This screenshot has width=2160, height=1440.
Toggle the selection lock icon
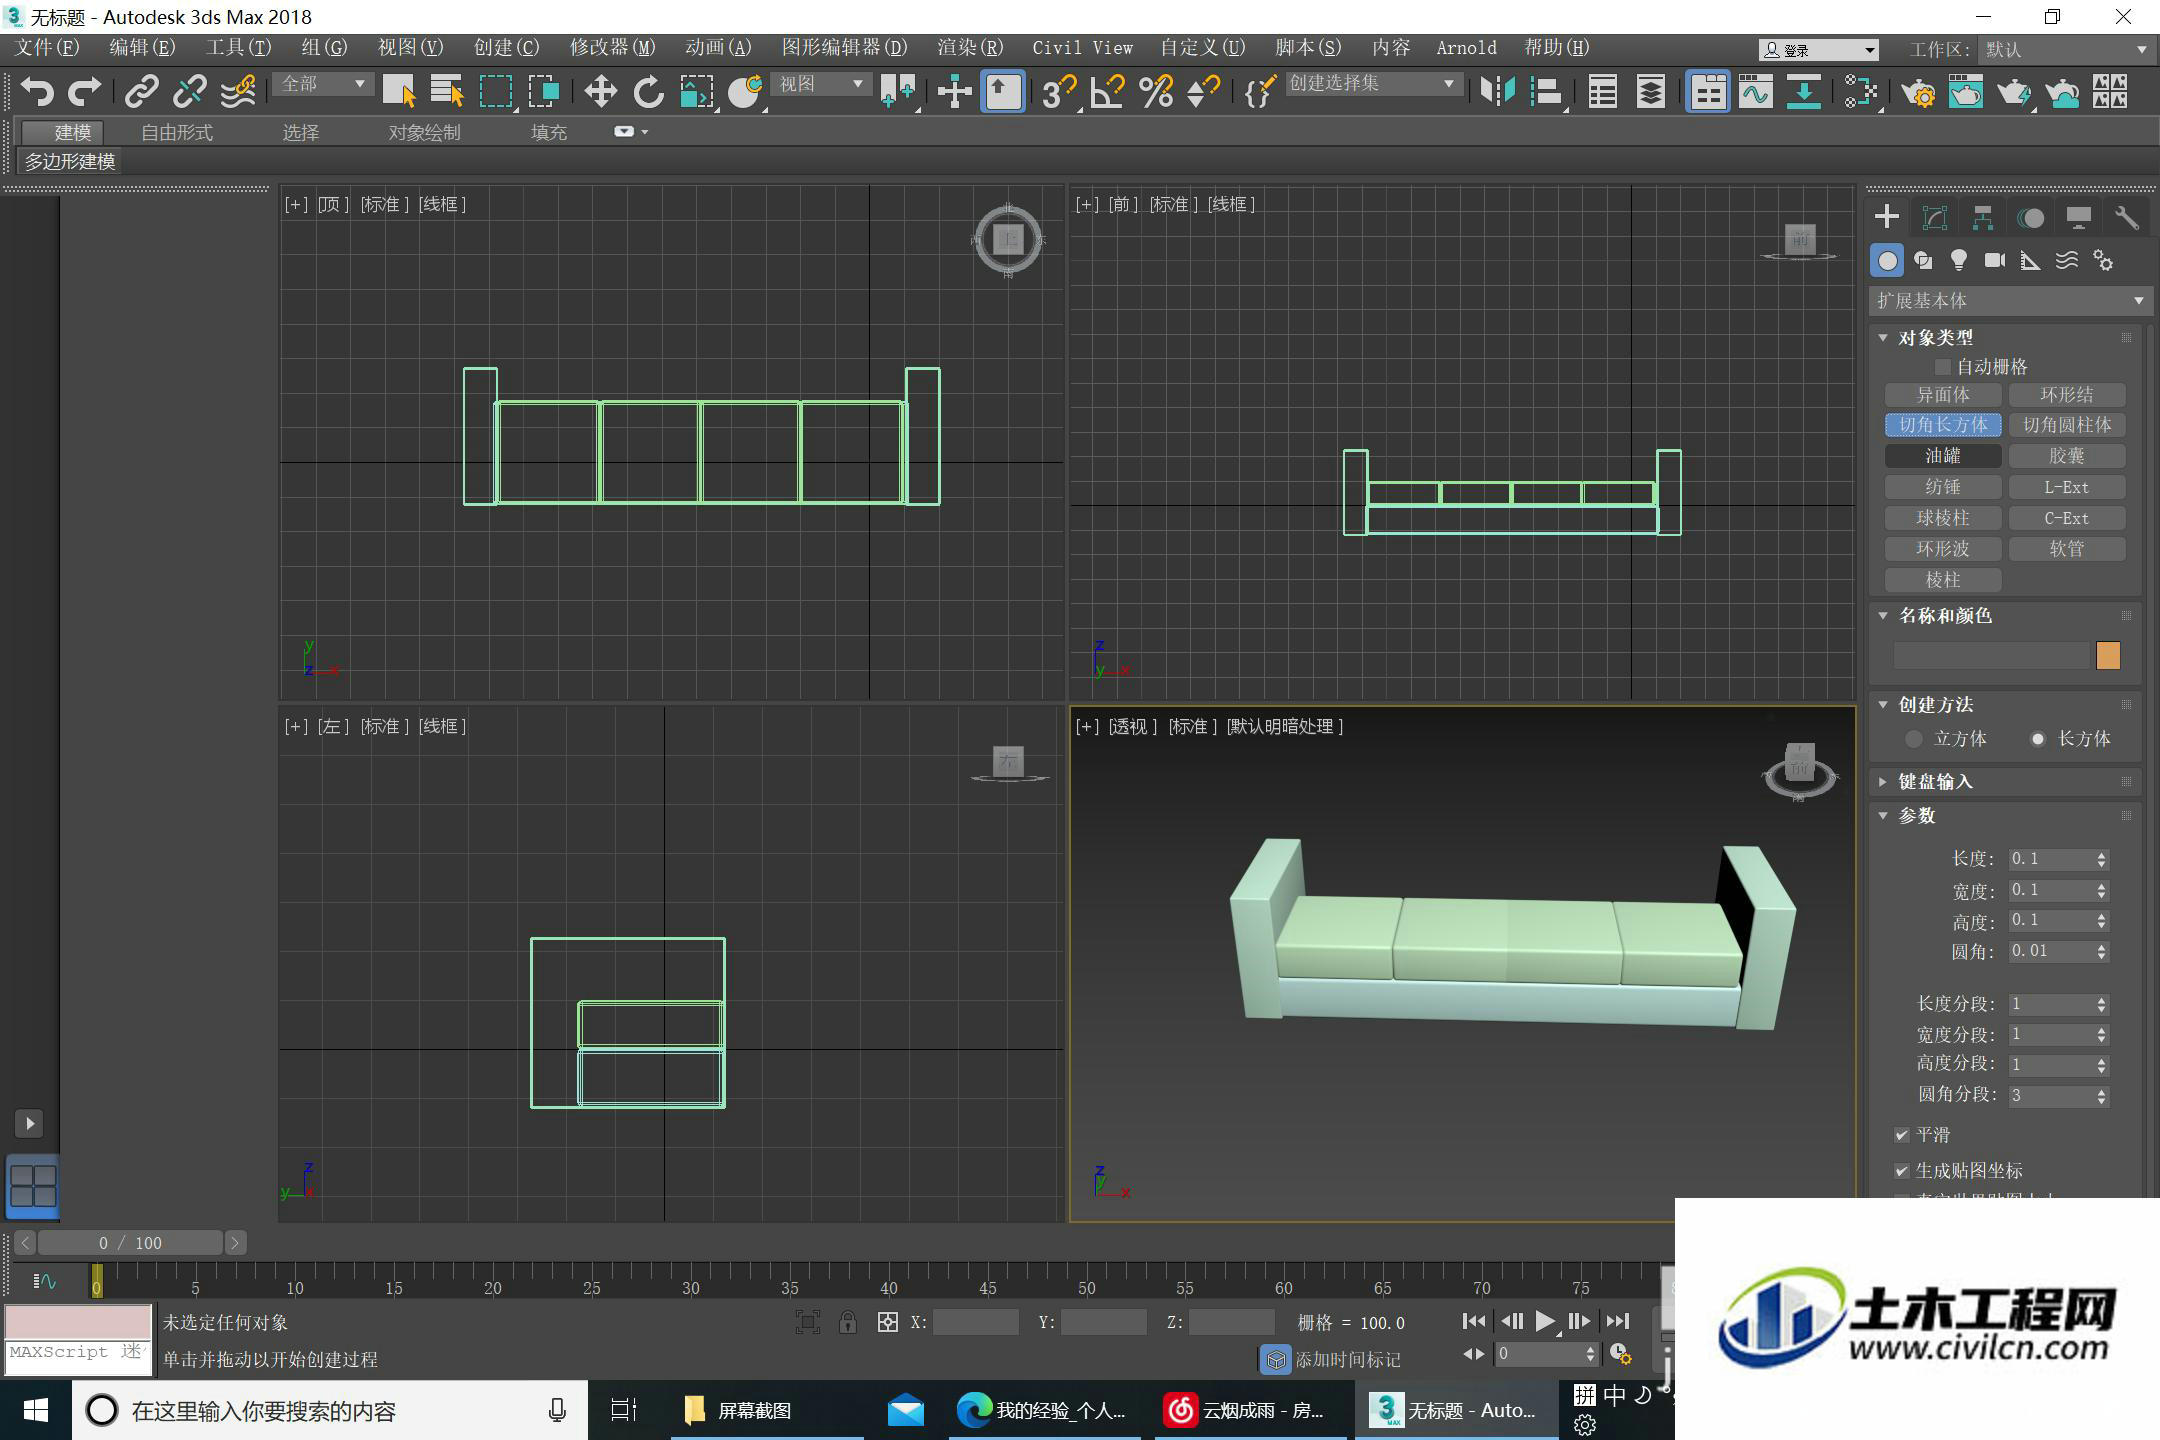848,1322
